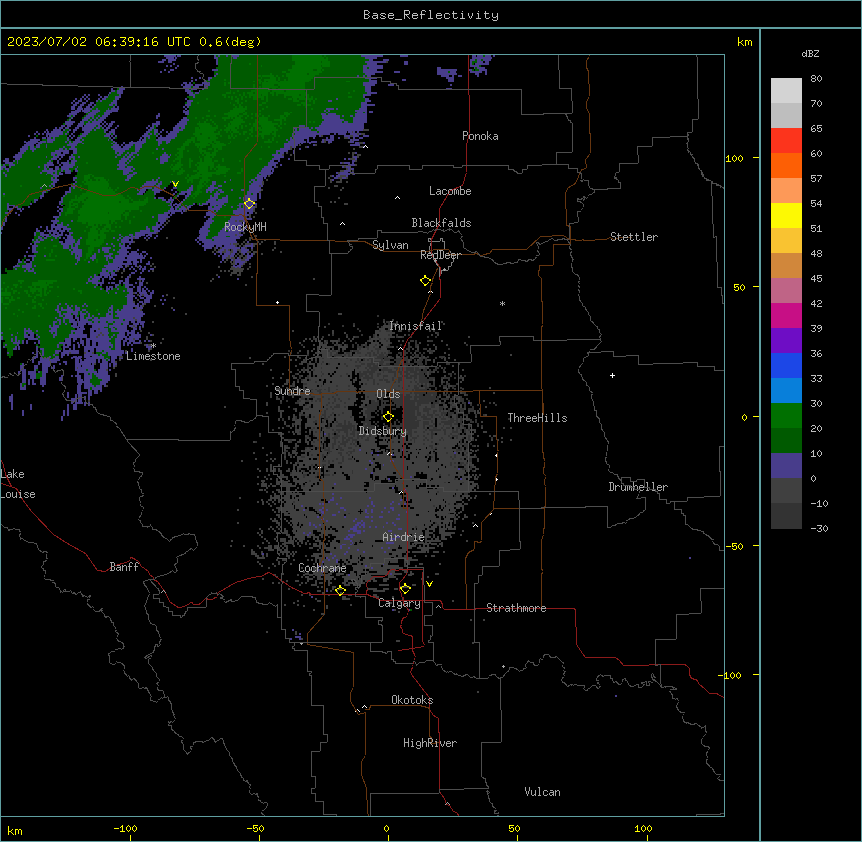This screenshot has height=842, width=862.
Task: Select the darkest gray swatch above -30 dBZ
Action: click(x=786, y=516)
